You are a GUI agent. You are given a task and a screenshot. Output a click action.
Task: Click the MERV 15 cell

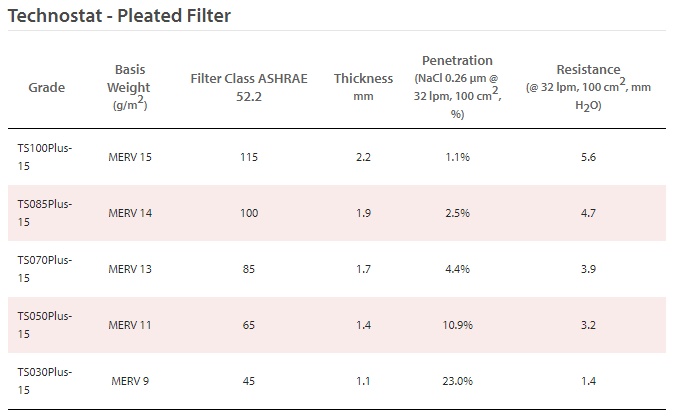[x=130, y=157]
